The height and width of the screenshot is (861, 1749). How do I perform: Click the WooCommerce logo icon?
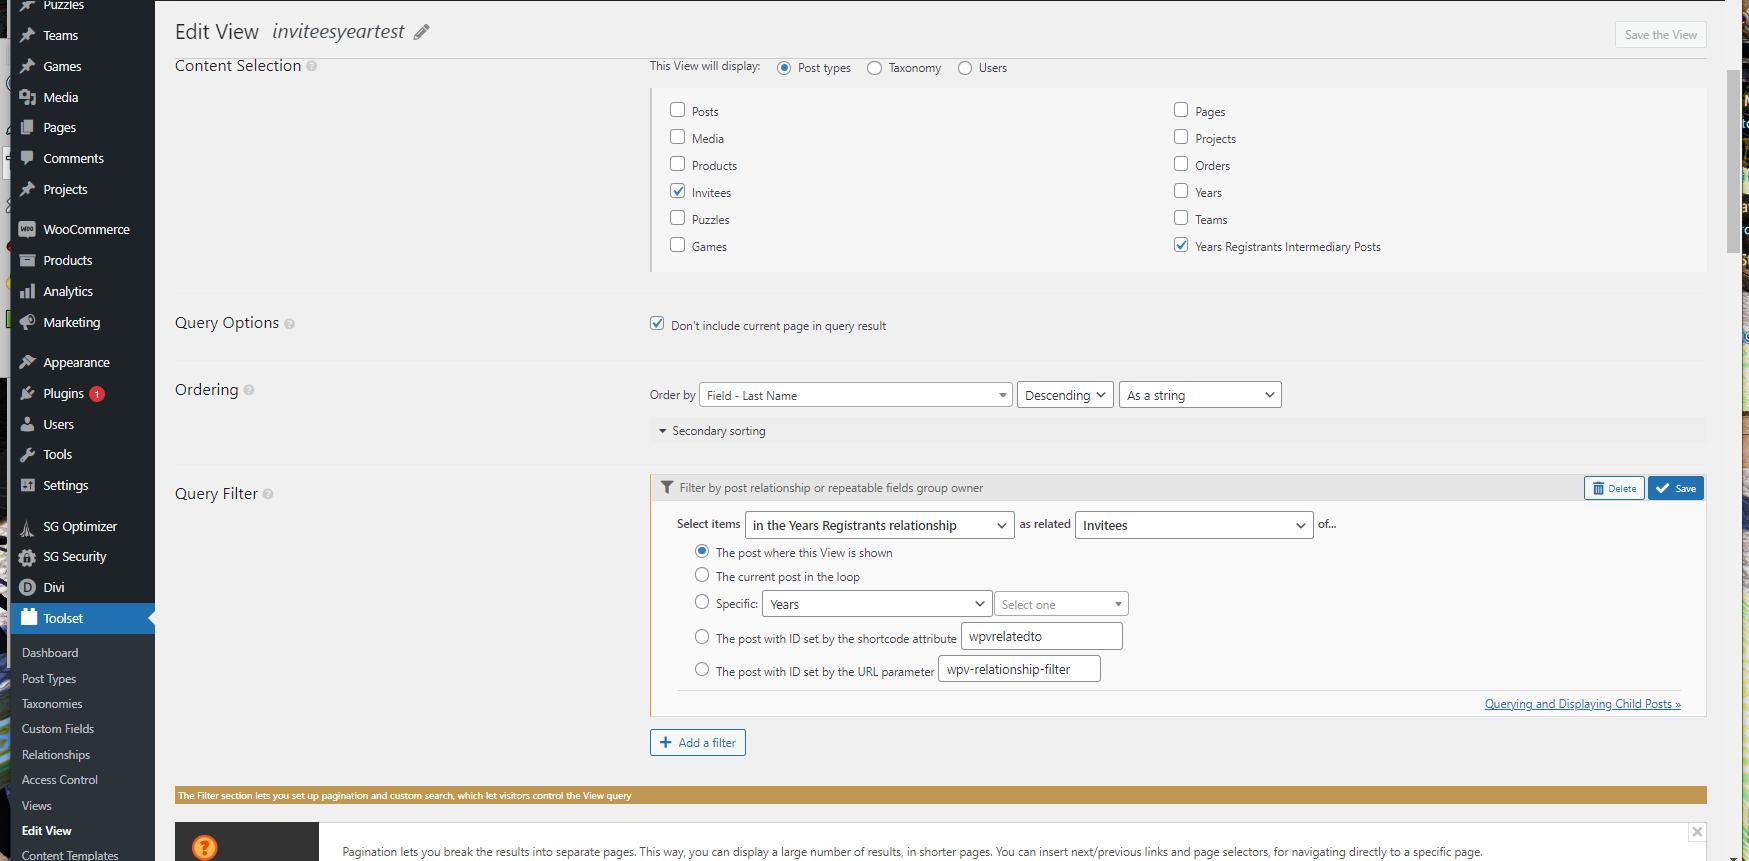27,229
